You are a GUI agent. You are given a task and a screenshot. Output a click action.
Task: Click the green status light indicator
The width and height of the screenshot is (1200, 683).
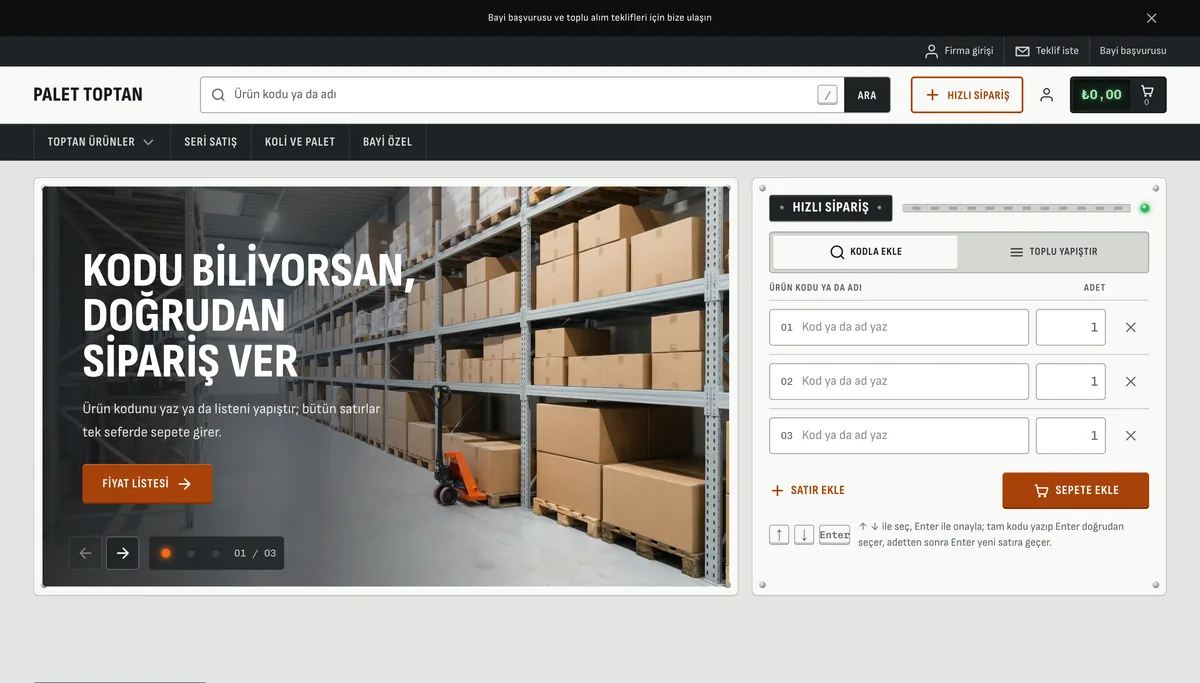1144,208
